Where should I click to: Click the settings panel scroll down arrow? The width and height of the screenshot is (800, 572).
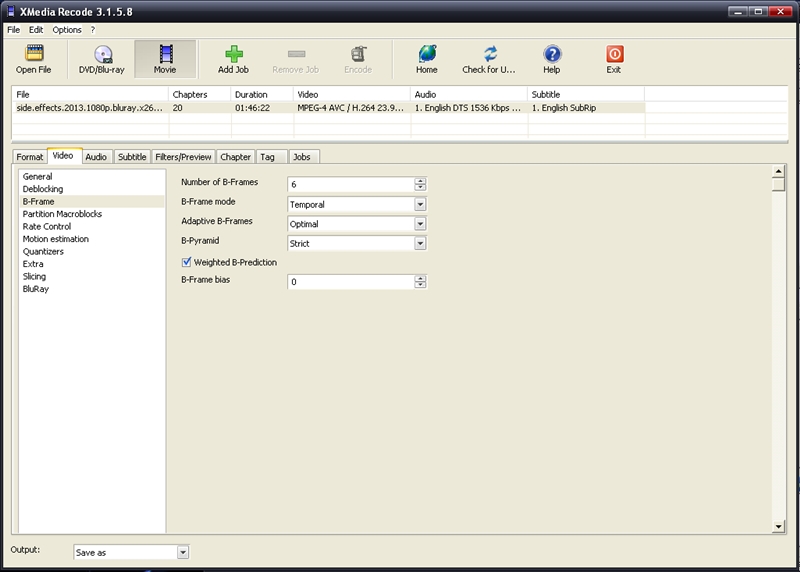pyautogui.click(x=778, y=527)
